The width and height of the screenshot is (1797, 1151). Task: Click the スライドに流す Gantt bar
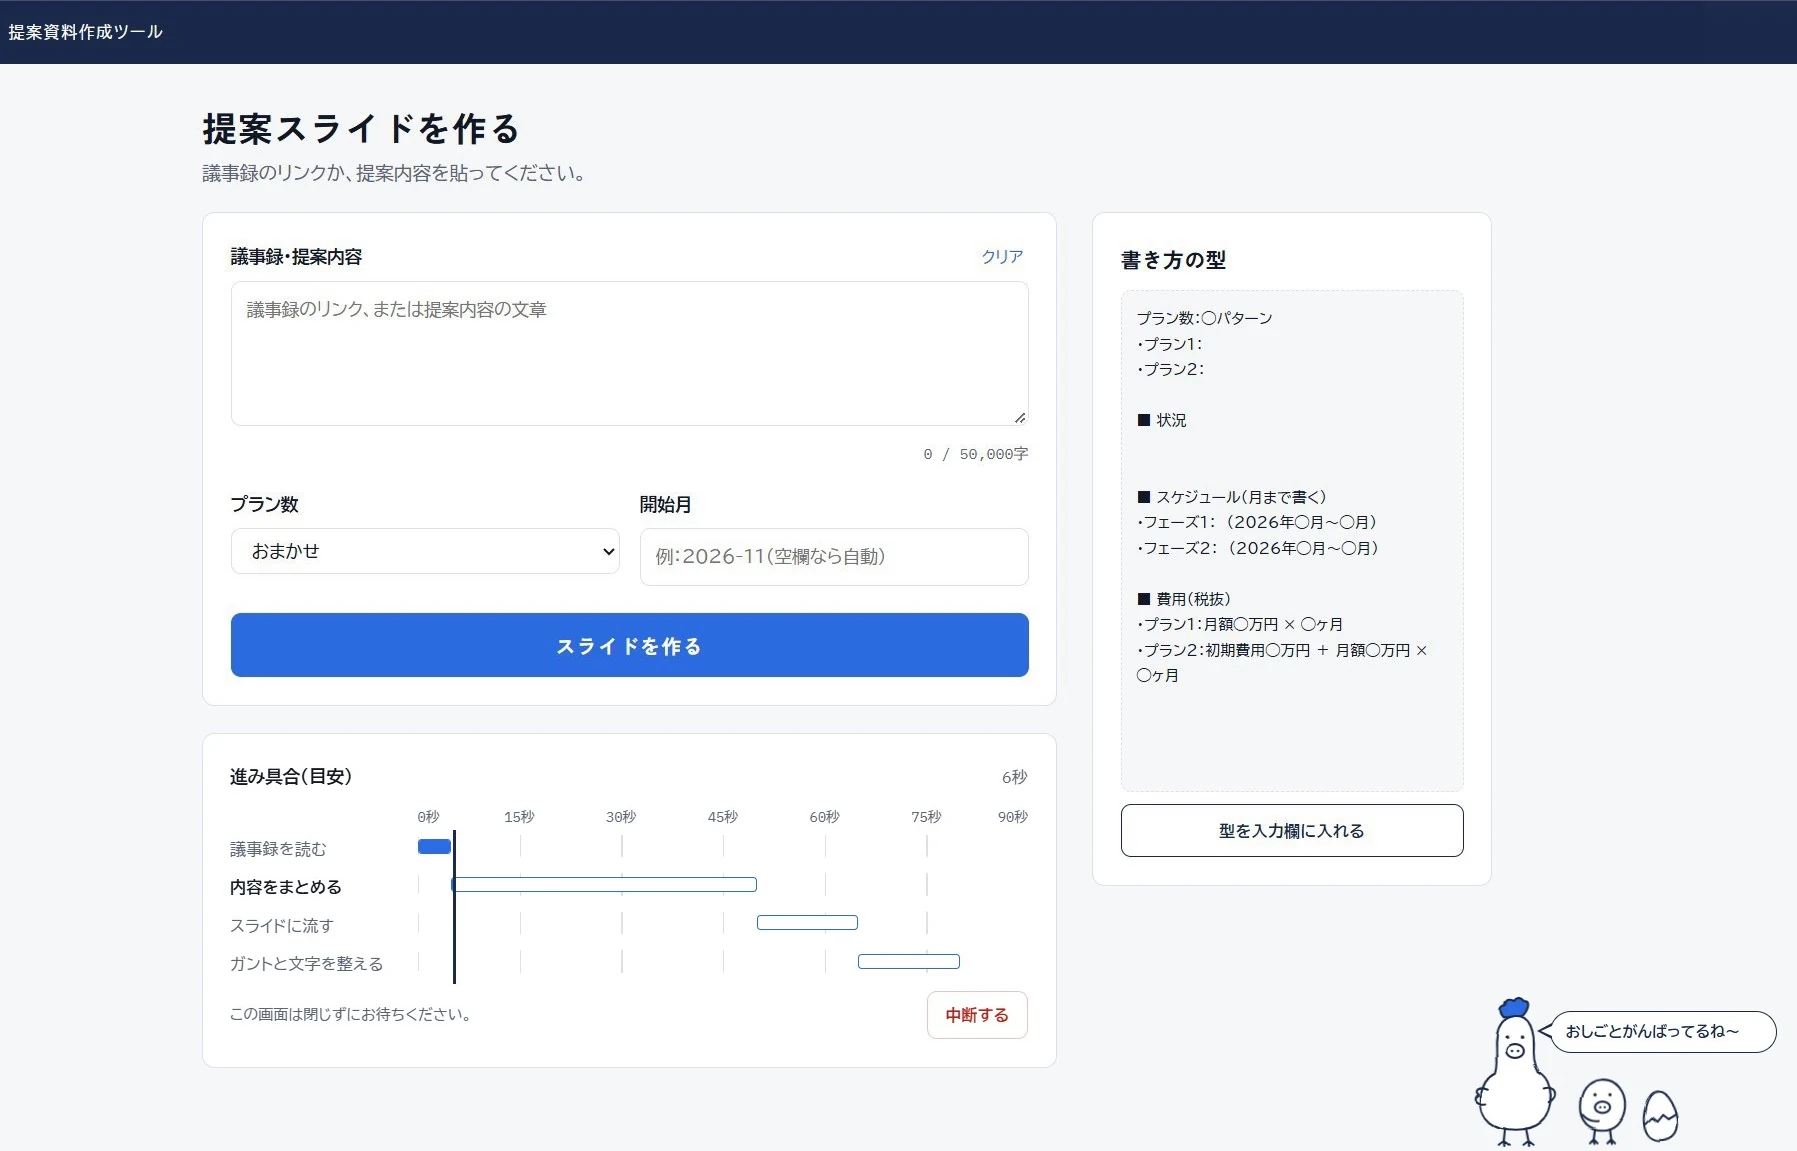807,922
